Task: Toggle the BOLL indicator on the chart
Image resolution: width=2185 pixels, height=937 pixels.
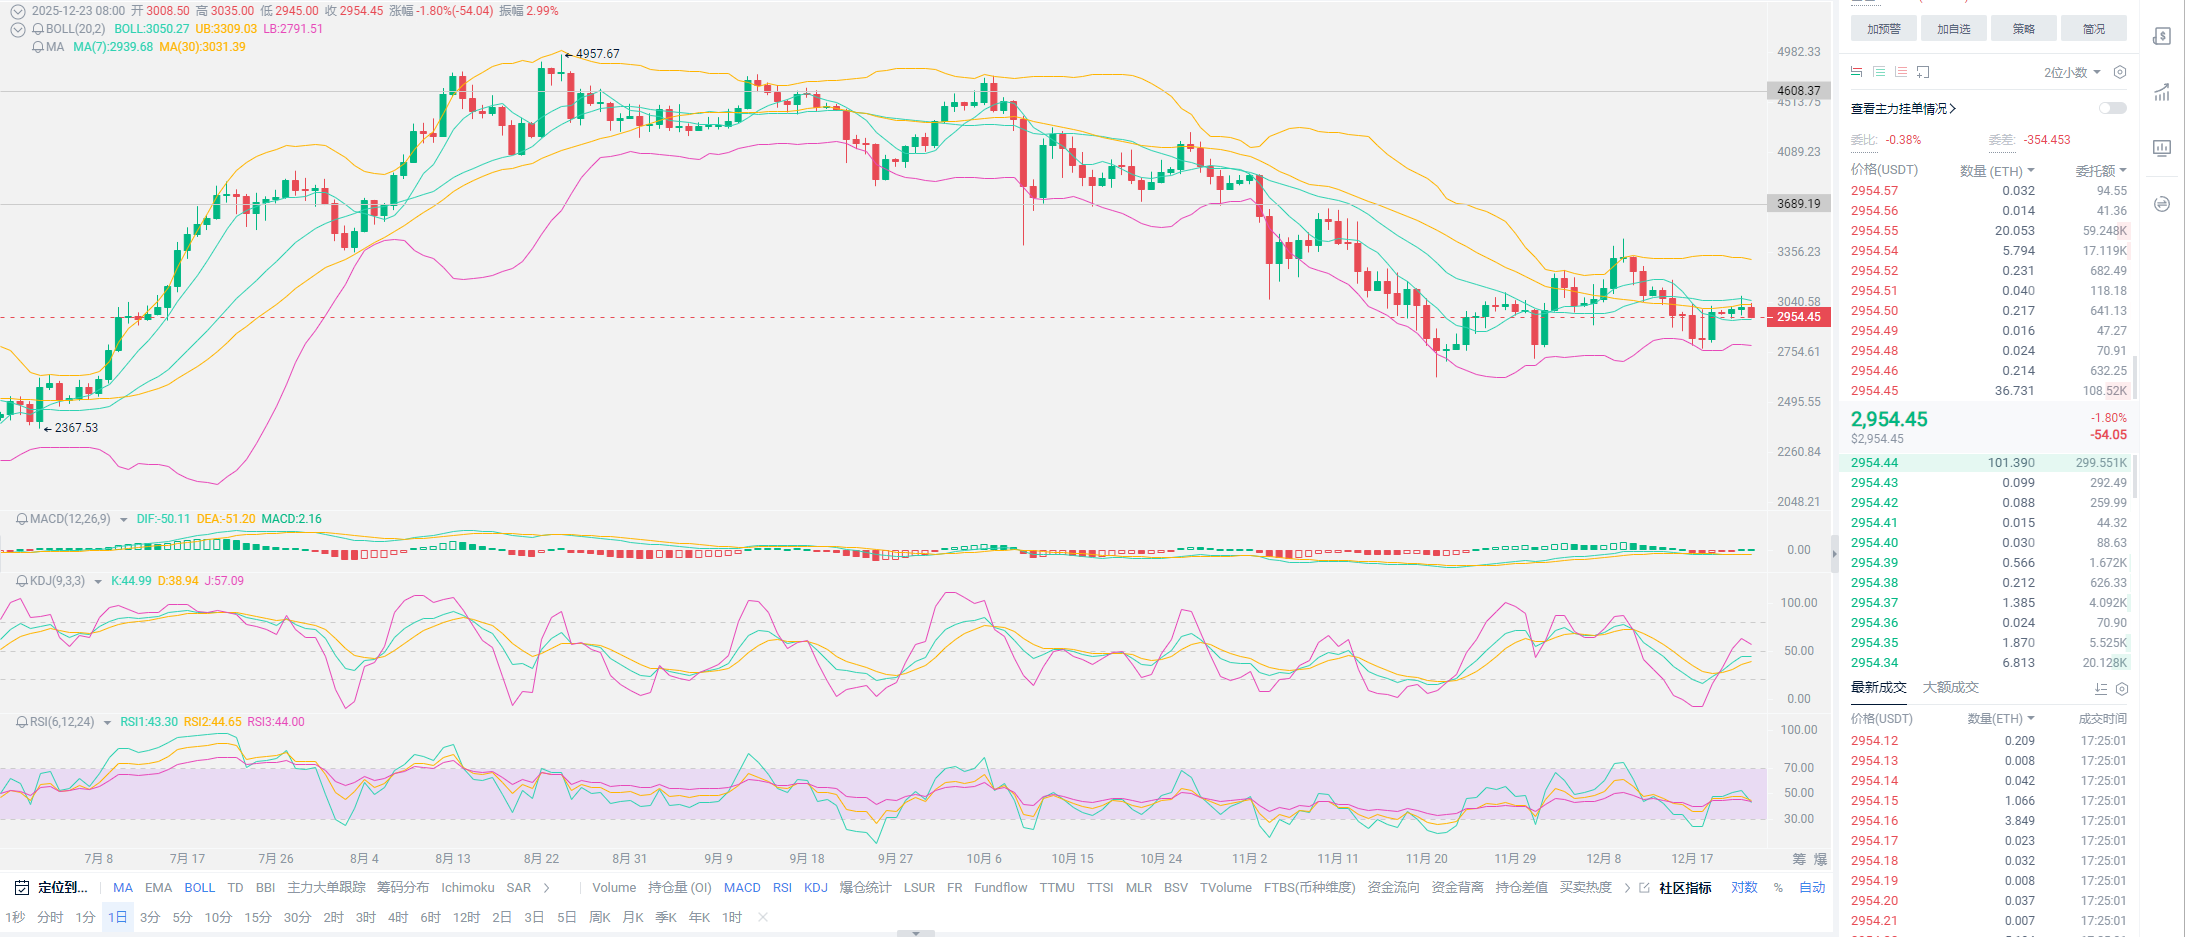Action: click(x=199, y=887)
